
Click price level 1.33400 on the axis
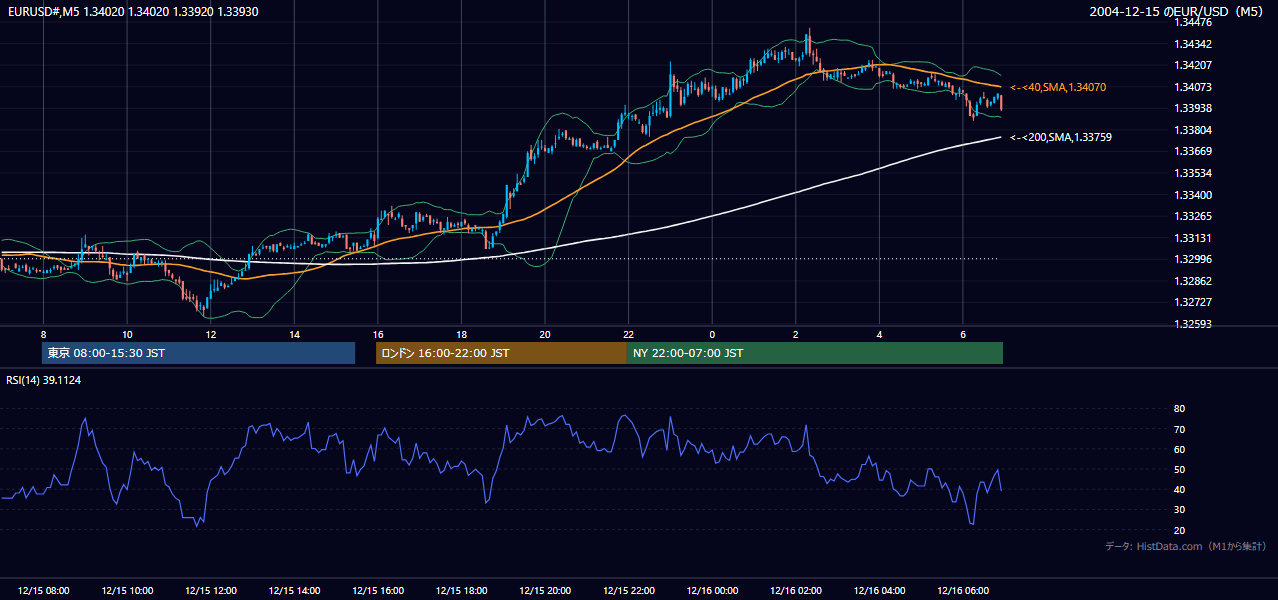point(1193,195)
